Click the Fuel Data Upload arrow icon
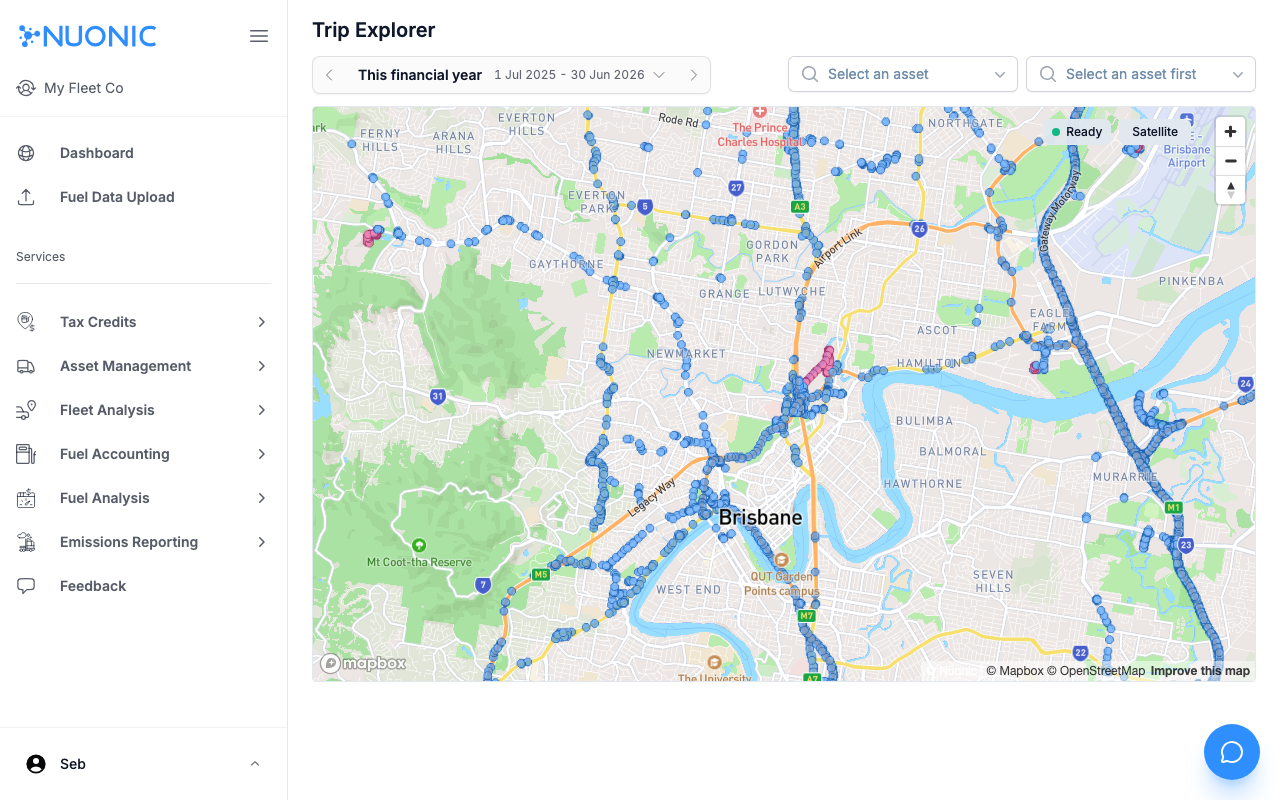 coord(26,197)
